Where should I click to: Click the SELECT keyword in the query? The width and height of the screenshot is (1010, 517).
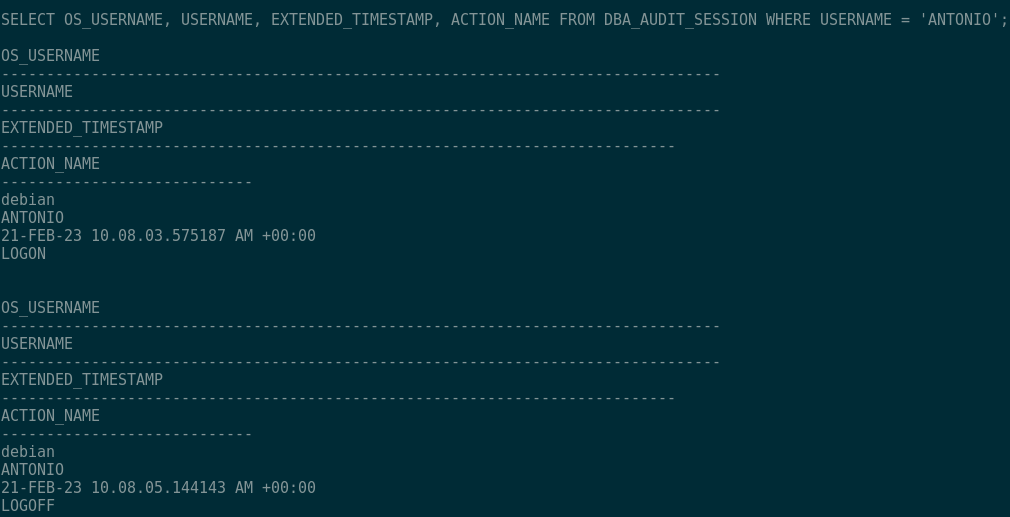tap(28, 19)
